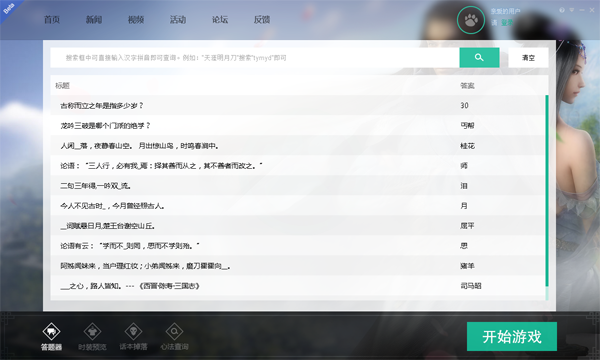Viewport: 600px width, 360px height.
Task: Click the Beta ribbon in the corner
Action: coord(8,8)
